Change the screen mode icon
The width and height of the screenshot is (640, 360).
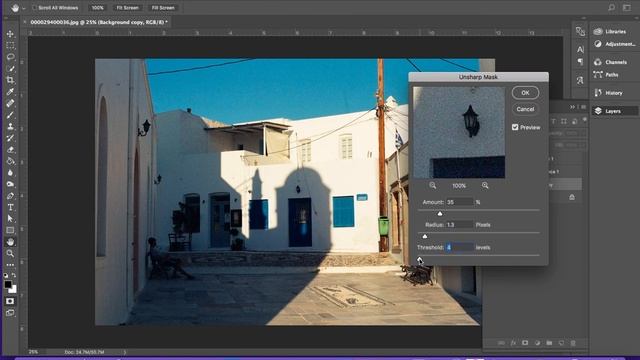pyautogui.click(x=10, y=313)
